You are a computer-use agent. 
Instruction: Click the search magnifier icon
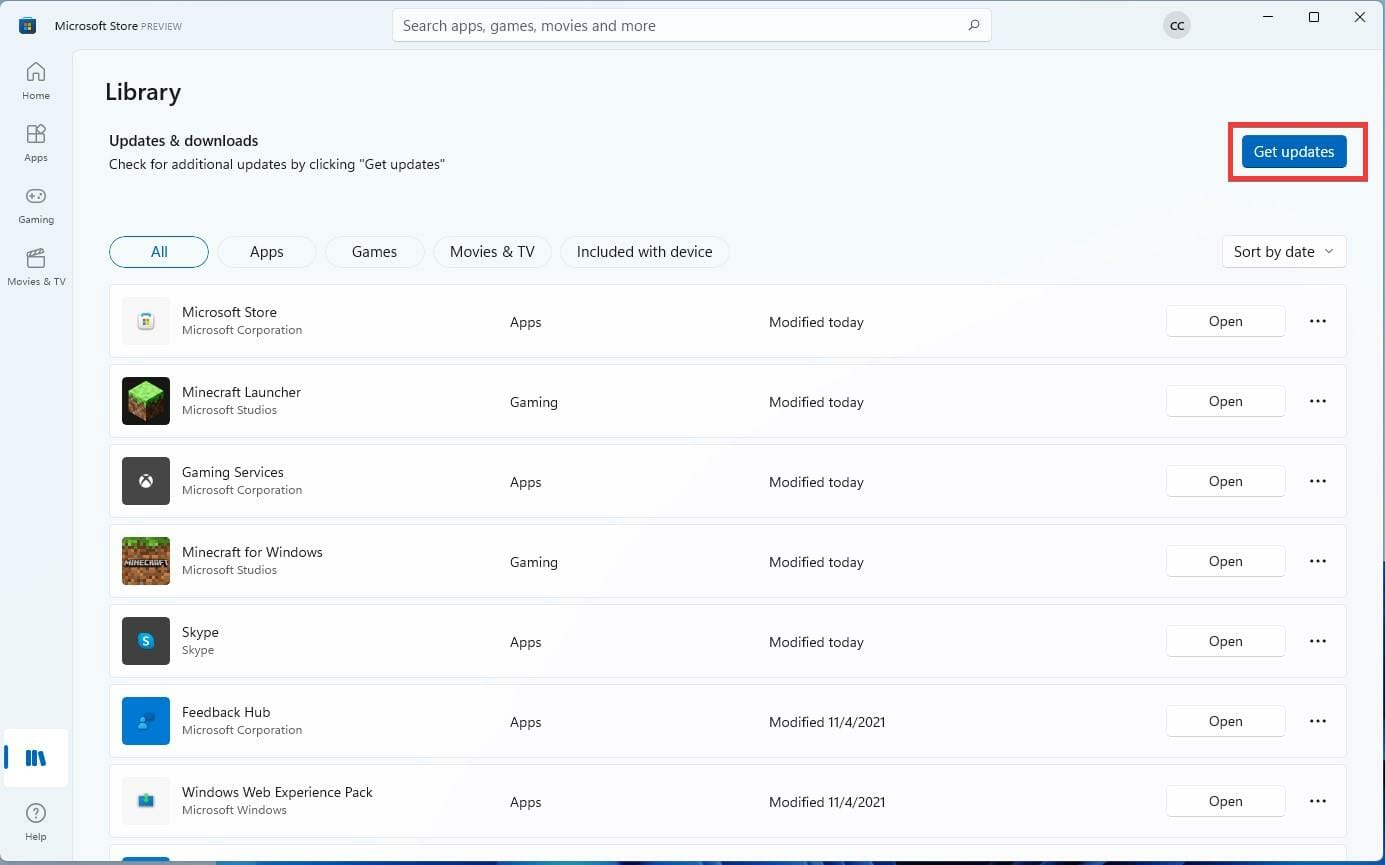pos(974,25)
